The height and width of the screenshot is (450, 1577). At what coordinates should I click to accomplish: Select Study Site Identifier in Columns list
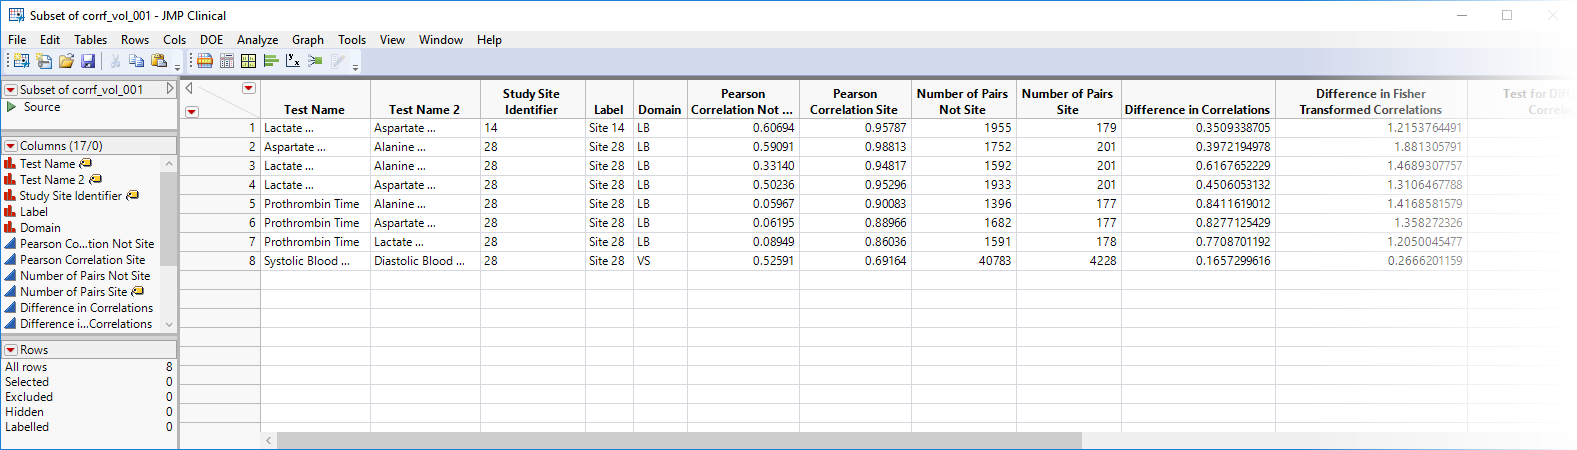tap(70, 196)
